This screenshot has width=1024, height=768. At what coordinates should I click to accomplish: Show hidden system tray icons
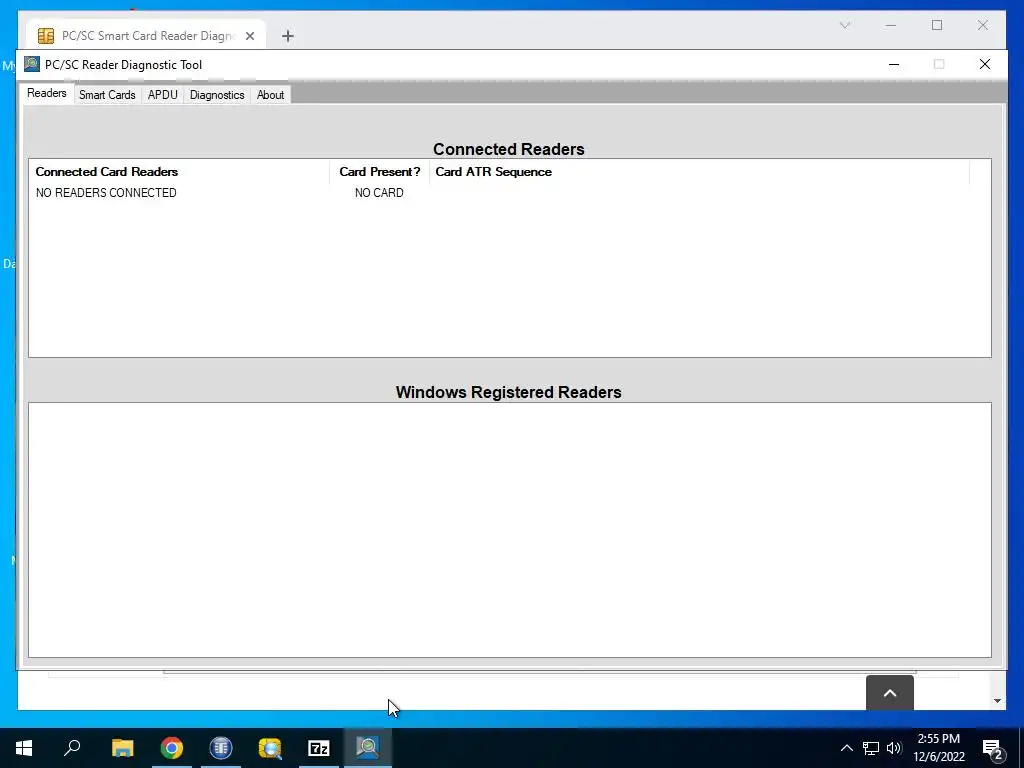(x=846, y=748)
